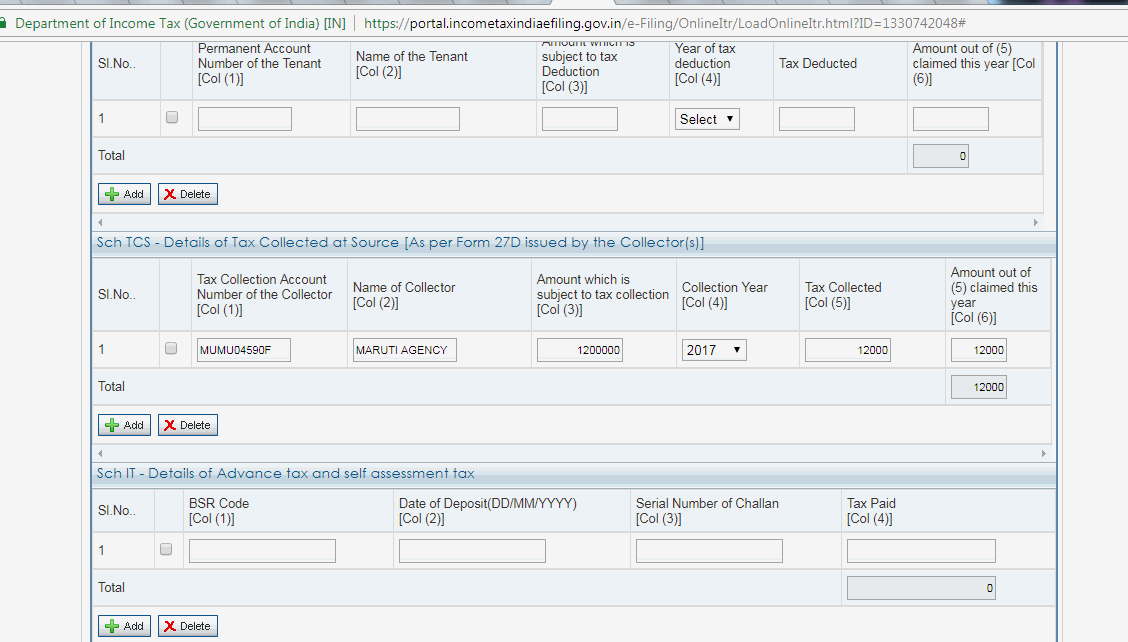Click the Tax Collected field showing 12000

click(x=846, y=349)
